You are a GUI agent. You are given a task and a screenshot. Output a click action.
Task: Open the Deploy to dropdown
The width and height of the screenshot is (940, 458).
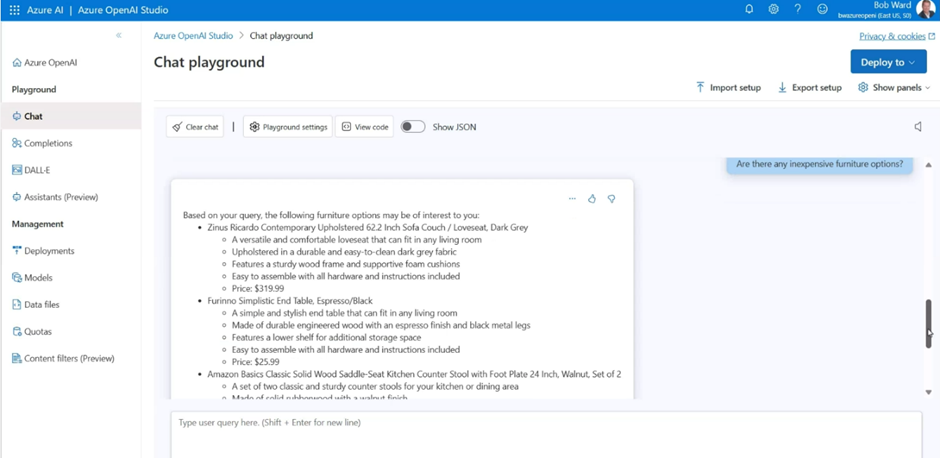[888, 62]
